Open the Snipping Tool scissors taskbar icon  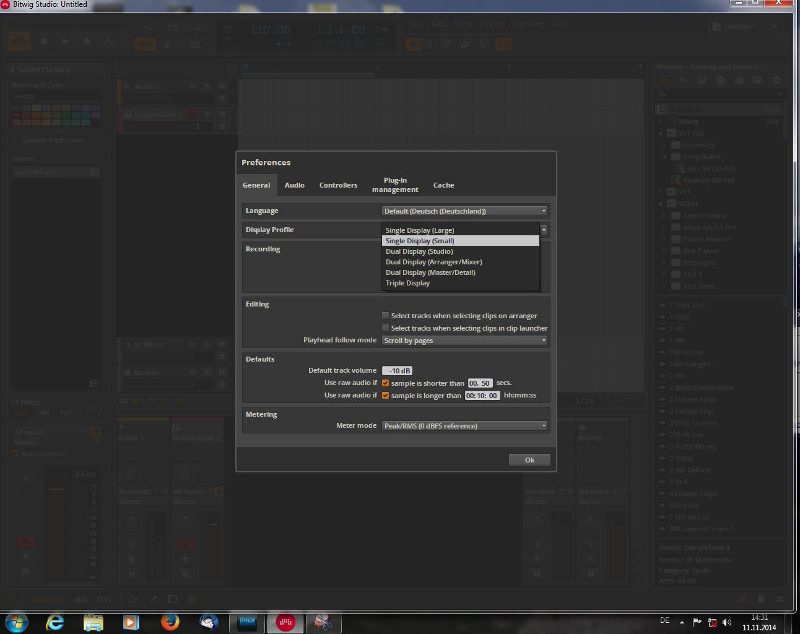tap(322, 622)
